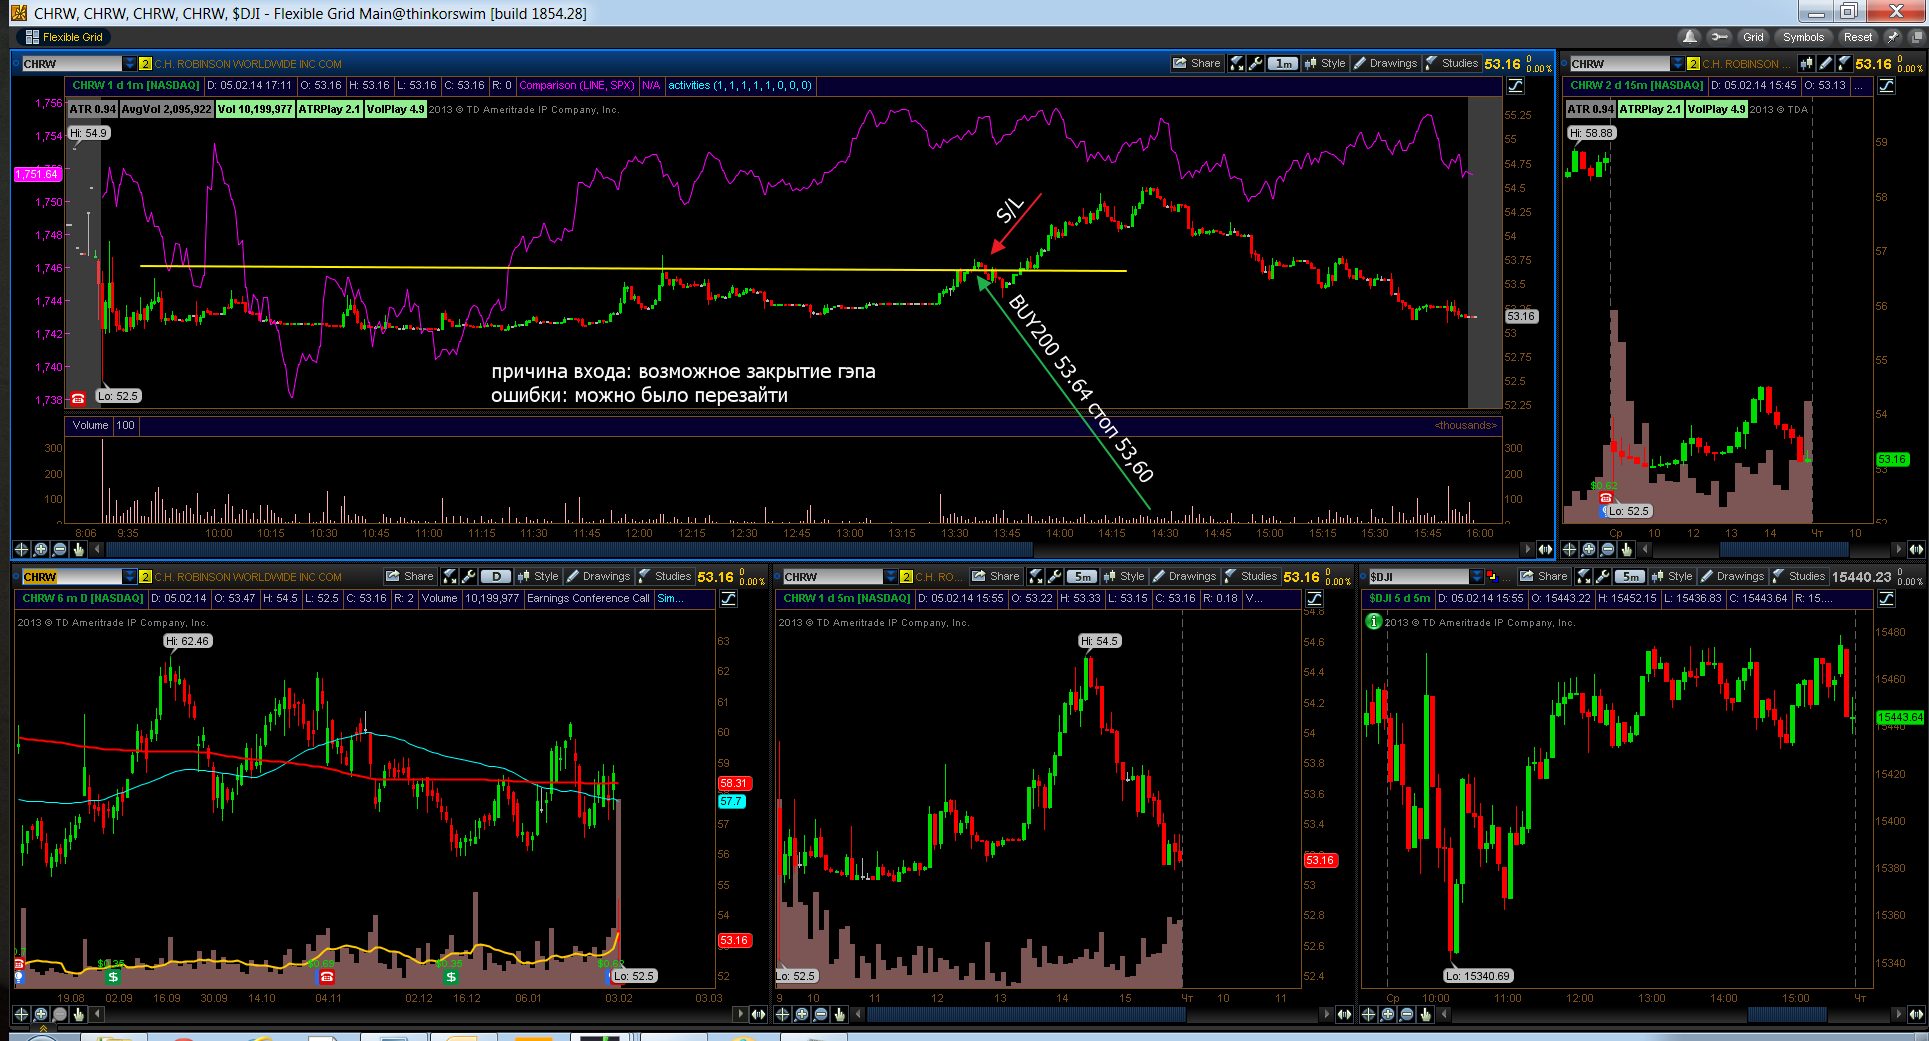This screenshot has width=1929, height=1041.
Task: Toggle chart scale icon in $DJI chart
Action: [1886, 599]
